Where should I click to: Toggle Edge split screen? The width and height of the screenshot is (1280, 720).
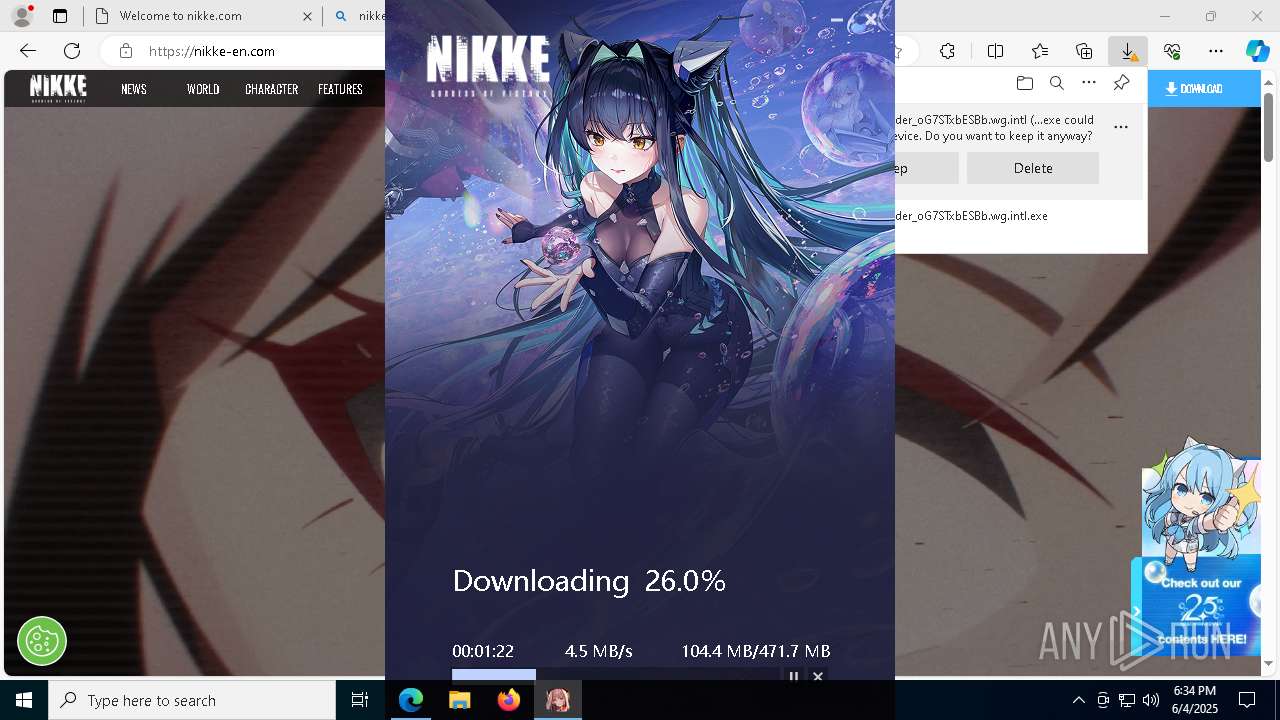point(995,51)
